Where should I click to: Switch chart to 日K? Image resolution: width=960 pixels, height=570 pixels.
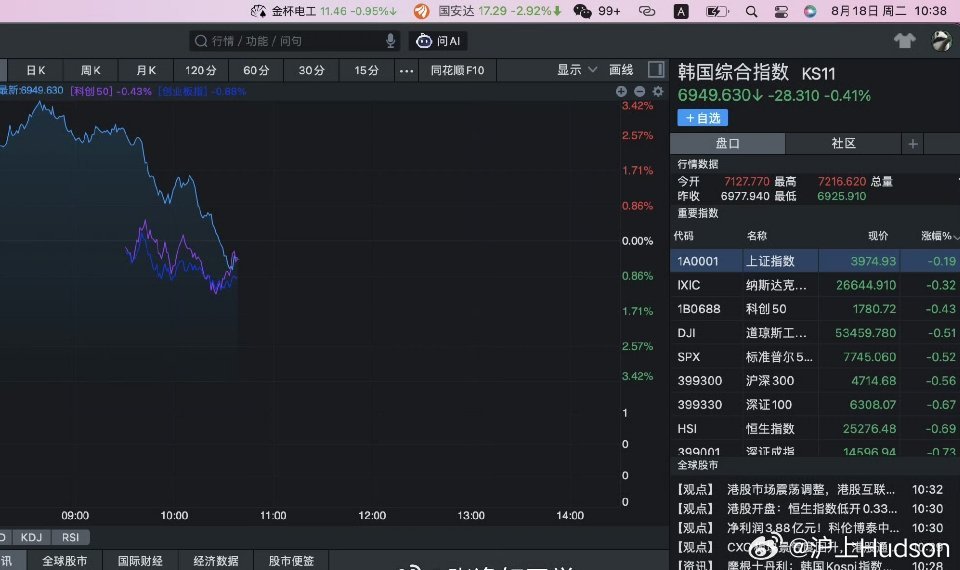pos(36,70)
